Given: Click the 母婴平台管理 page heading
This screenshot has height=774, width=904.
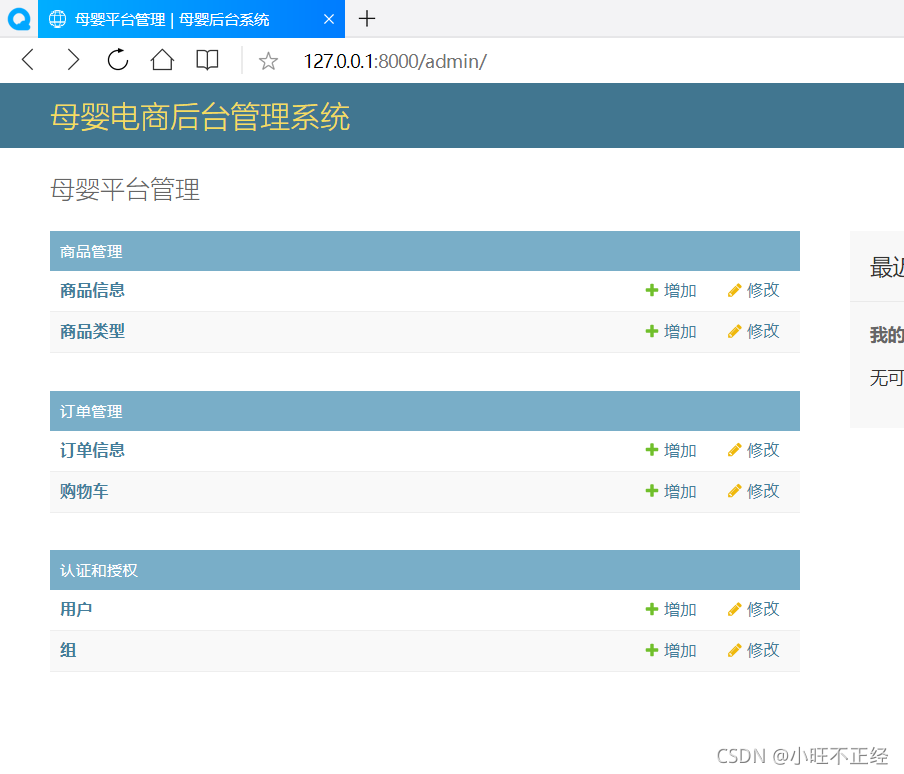Looking at the screenshot, I should [x=125, y=190].
